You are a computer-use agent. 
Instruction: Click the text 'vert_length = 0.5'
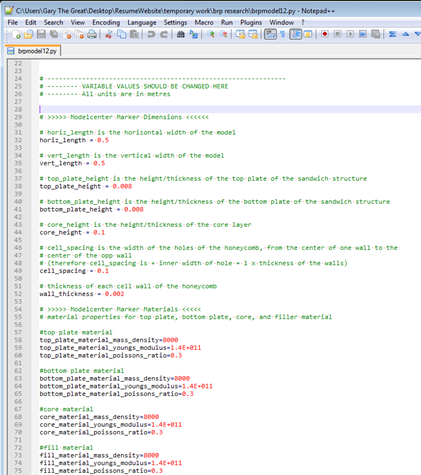(x=72, y=163)
